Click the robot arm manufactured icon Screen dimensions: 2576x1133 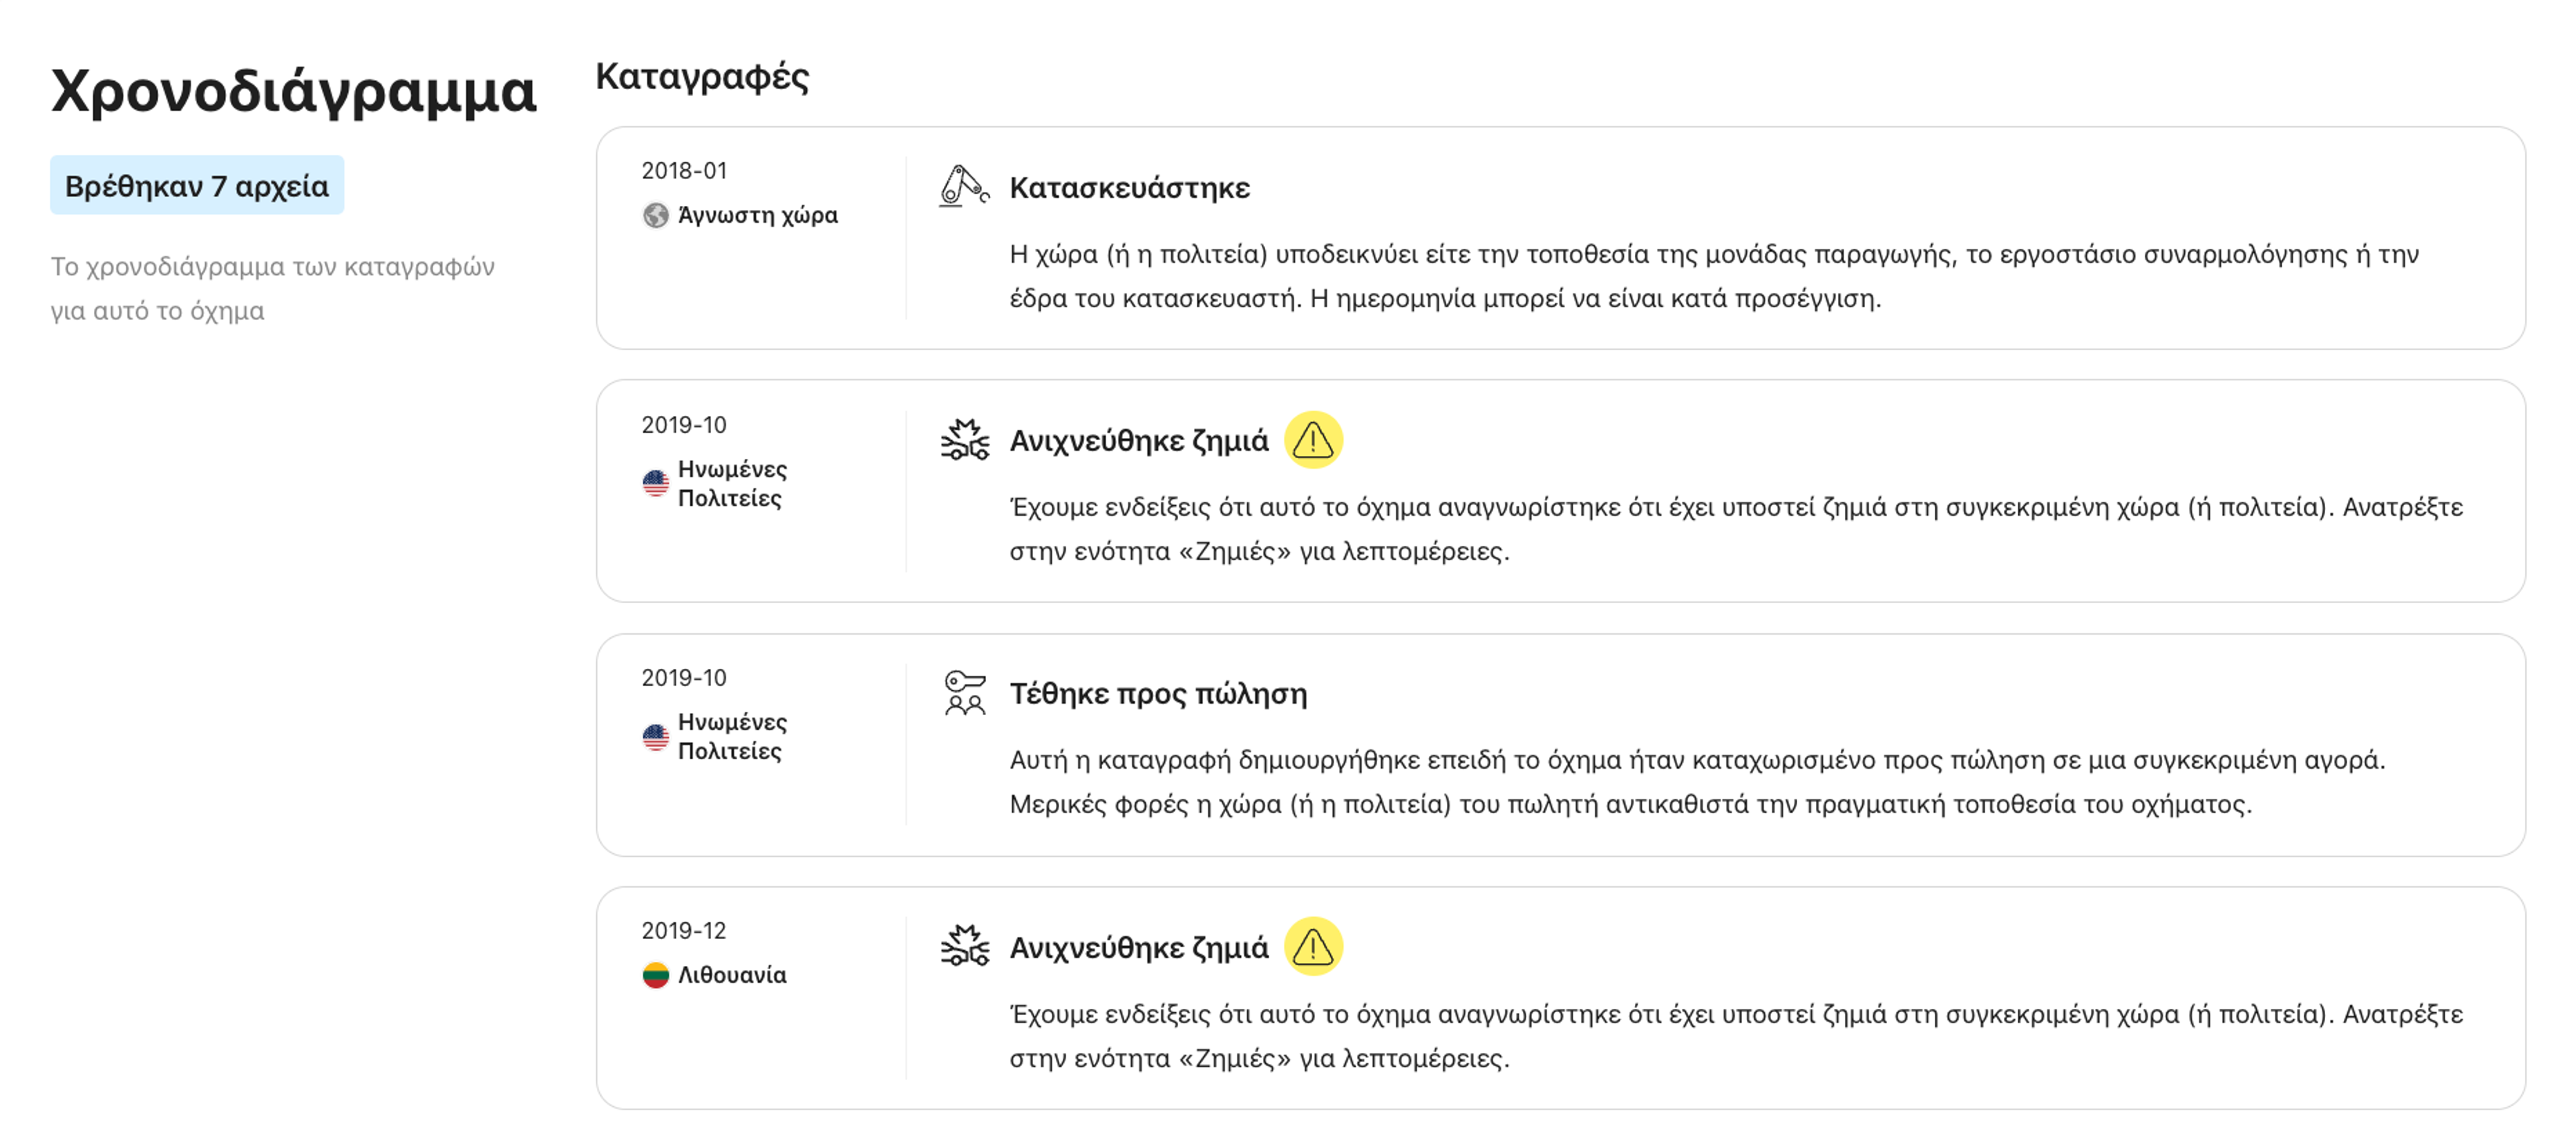[x=964, y=187]
